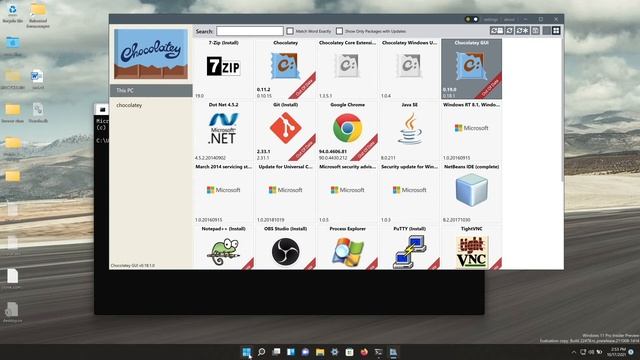This screenshot has width=640, height=360.
Task: Enable Show Only Packages with Updates
Action: (339, 31)
